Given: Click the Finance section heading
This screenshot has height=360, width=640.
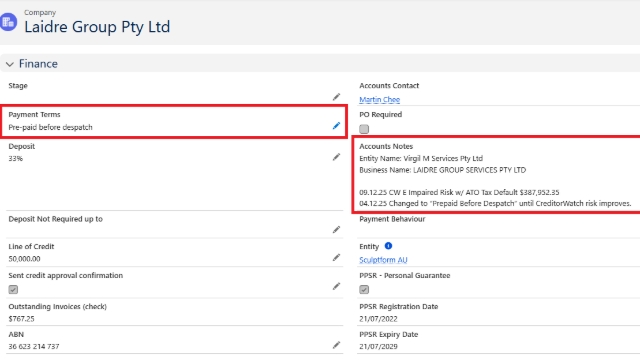Looking at the screenshot, I should tap(38, 64).
